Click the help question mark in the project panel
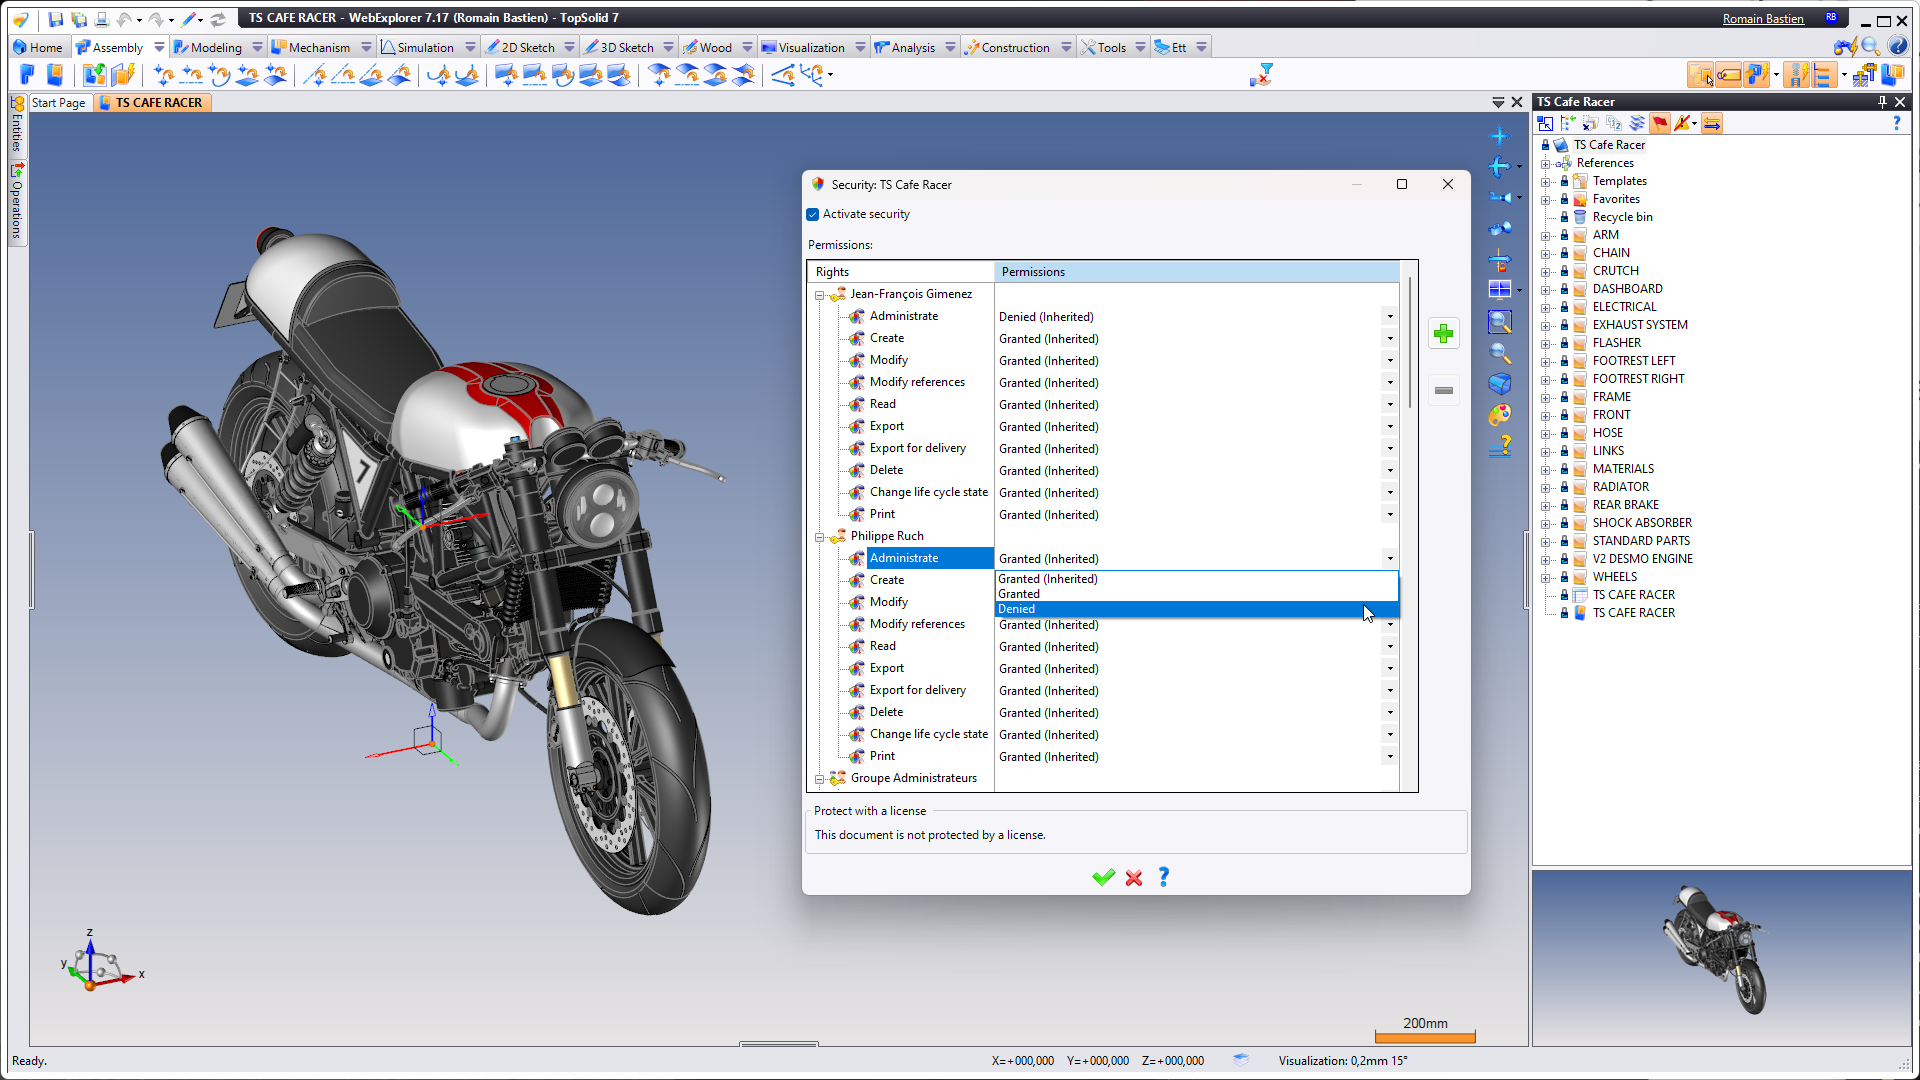This screenshot has height=1080, width=1920. tap(1896, 123)
